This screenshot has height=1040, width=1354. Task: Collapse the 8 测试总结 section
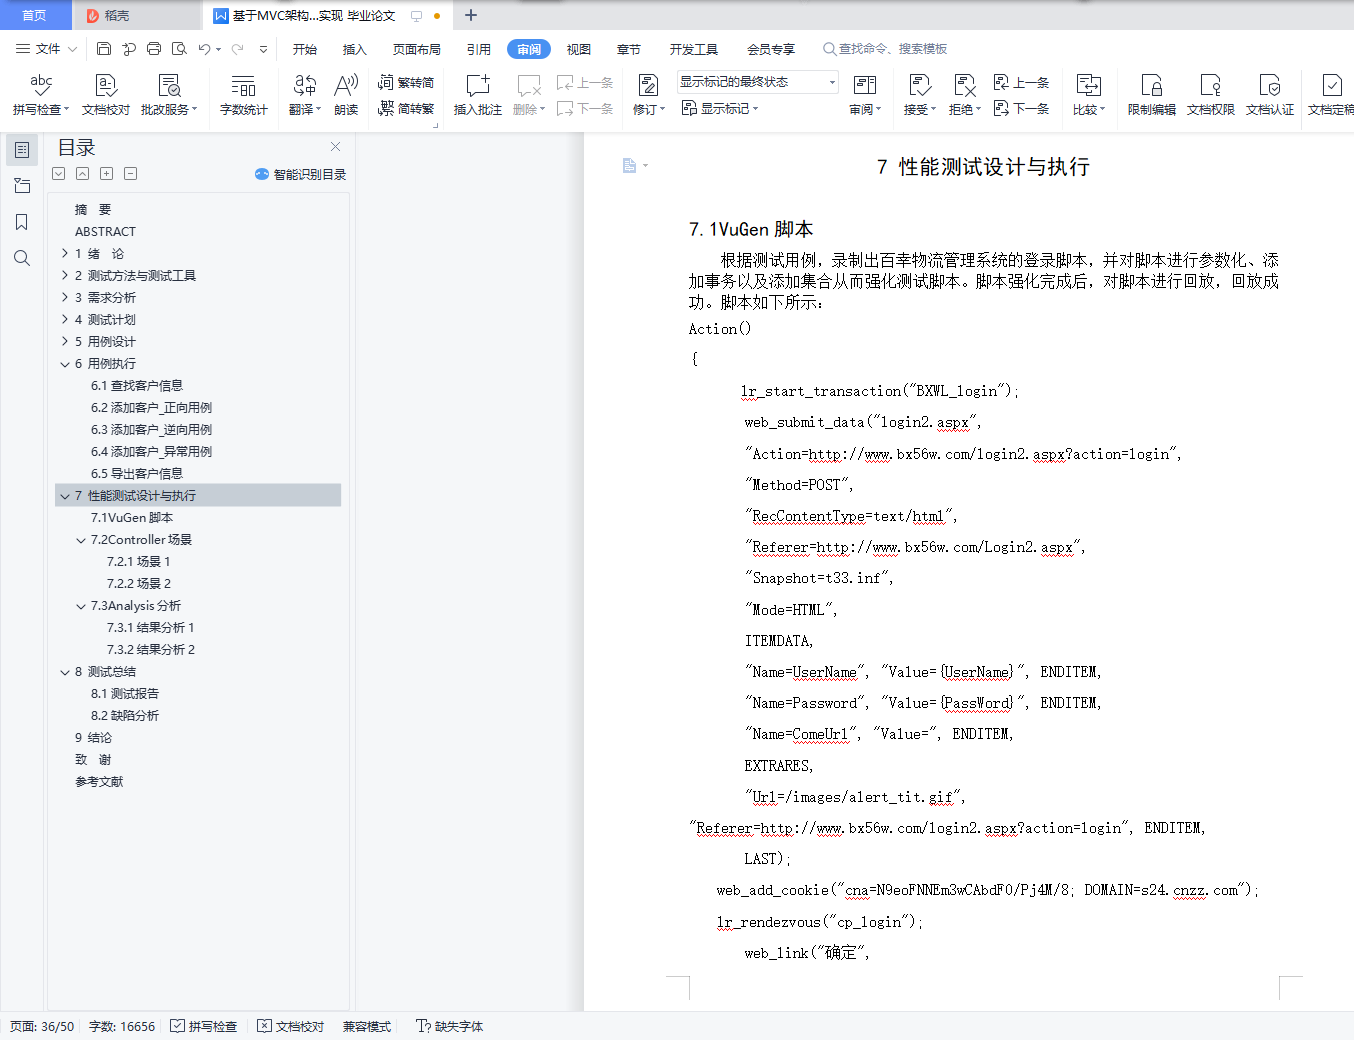pyautogui.click(x=65, y=672)
